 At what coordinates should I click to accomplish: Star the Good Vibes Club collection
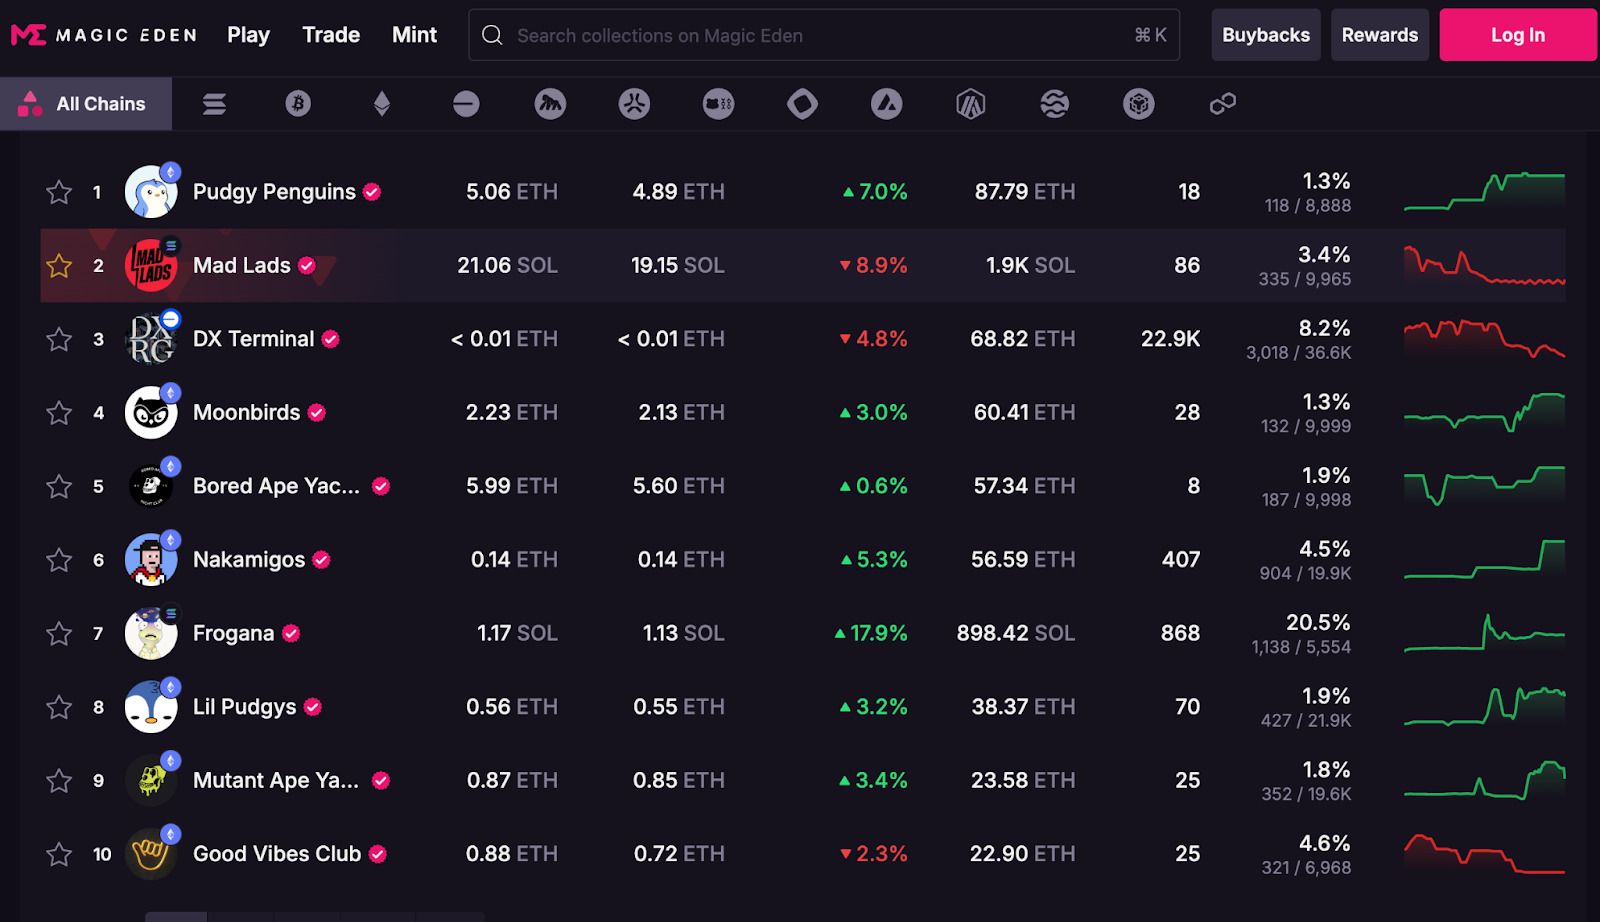[59, 854]
